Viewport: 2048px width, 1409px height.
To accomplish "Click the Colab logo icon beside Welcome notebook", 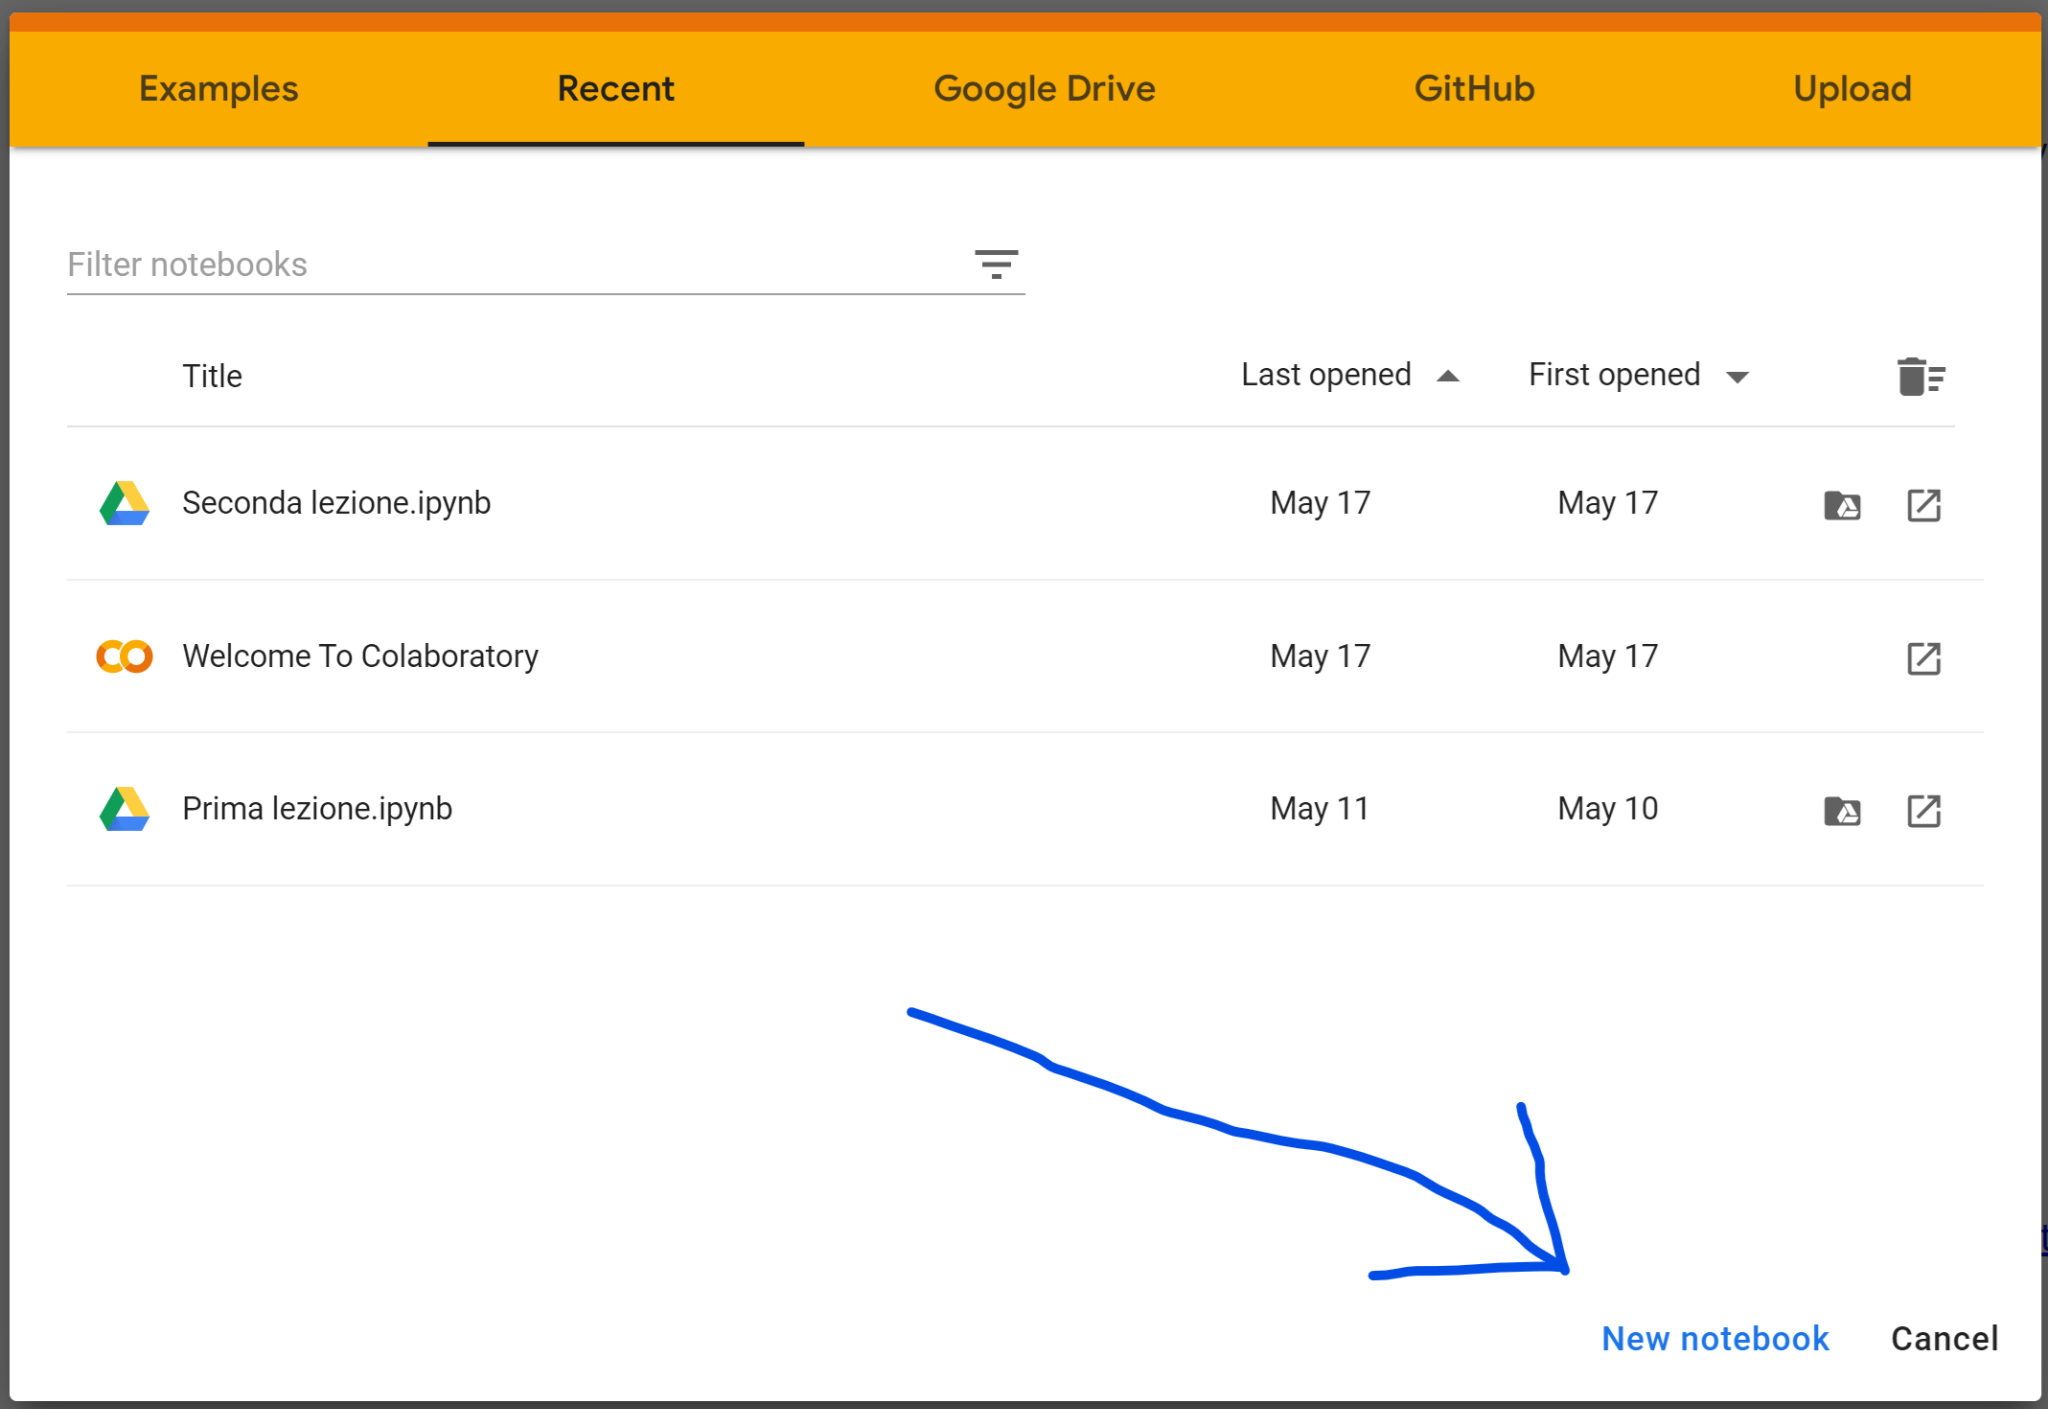I will [124, 656].
